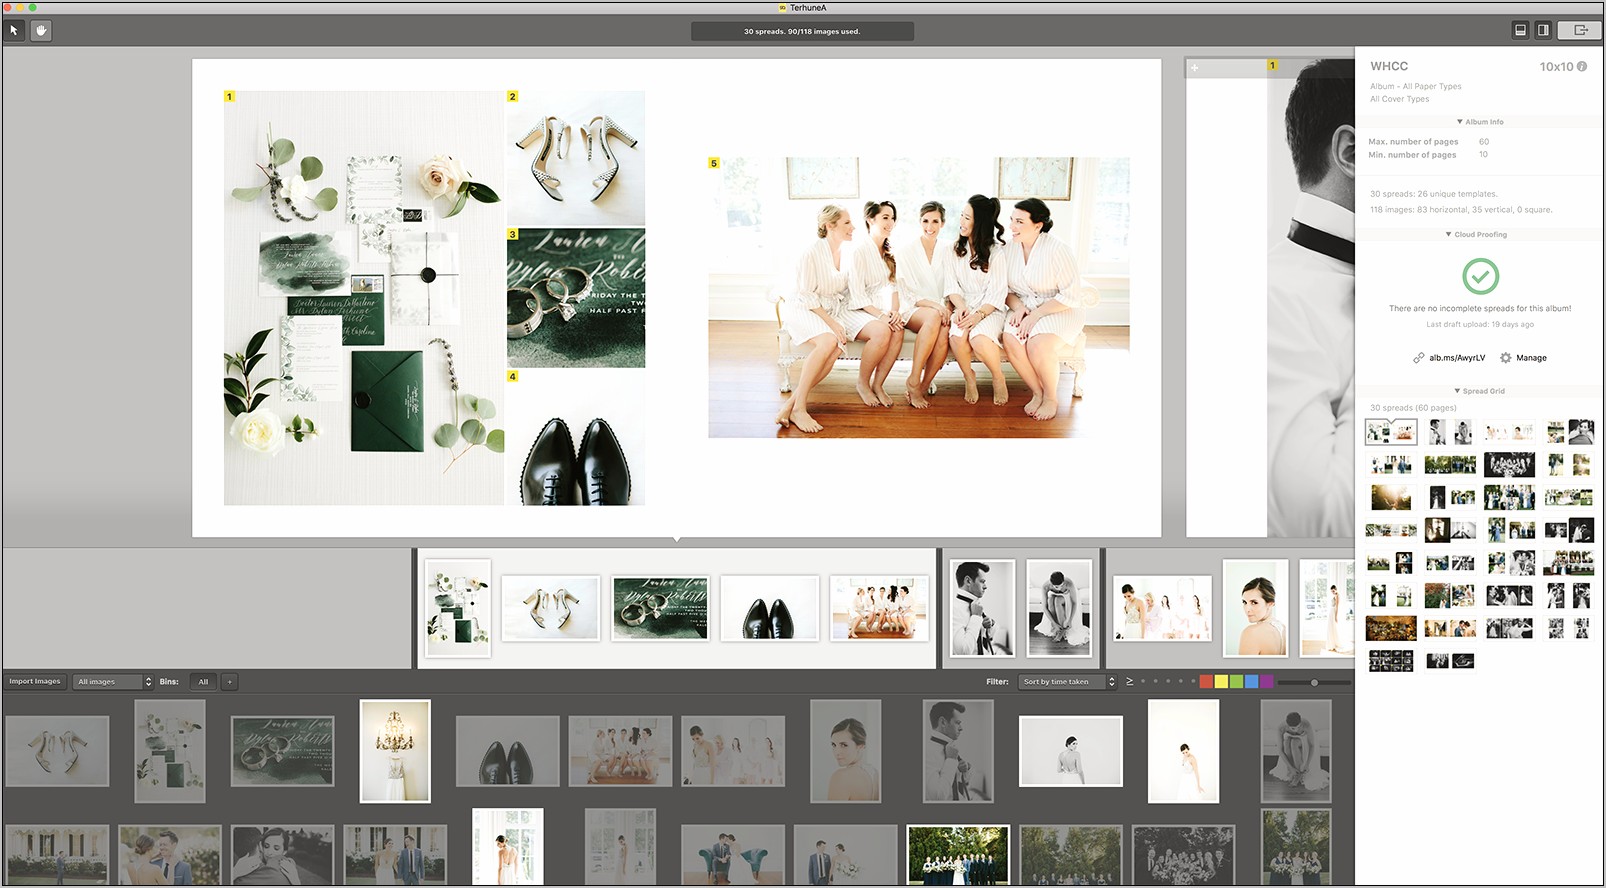Open the alb.ms/AwyrLV proofing link

(1457, 358)
